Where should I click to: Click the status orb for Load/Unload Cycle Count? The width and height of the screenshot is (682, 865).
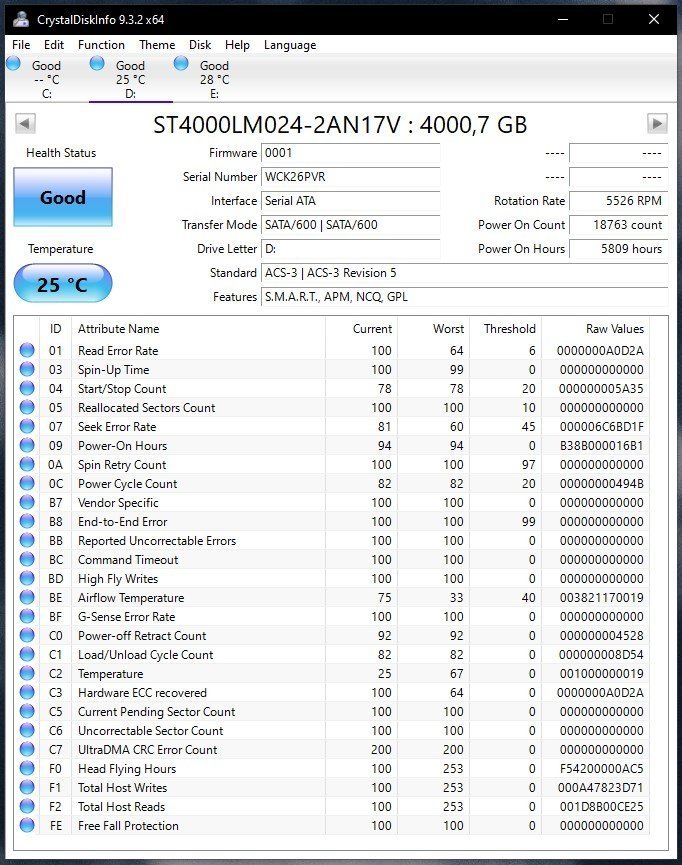[x=27, y=654]
